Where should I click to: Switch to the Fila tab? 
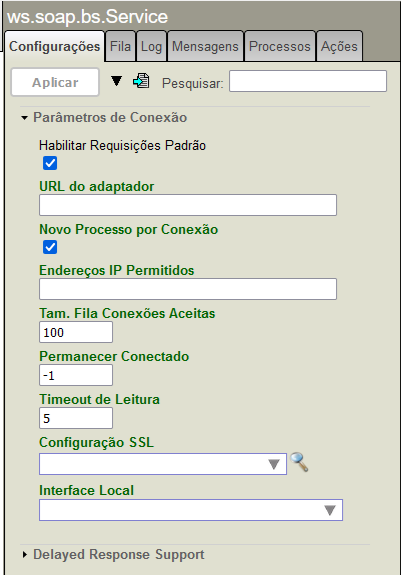pos(120,47)
